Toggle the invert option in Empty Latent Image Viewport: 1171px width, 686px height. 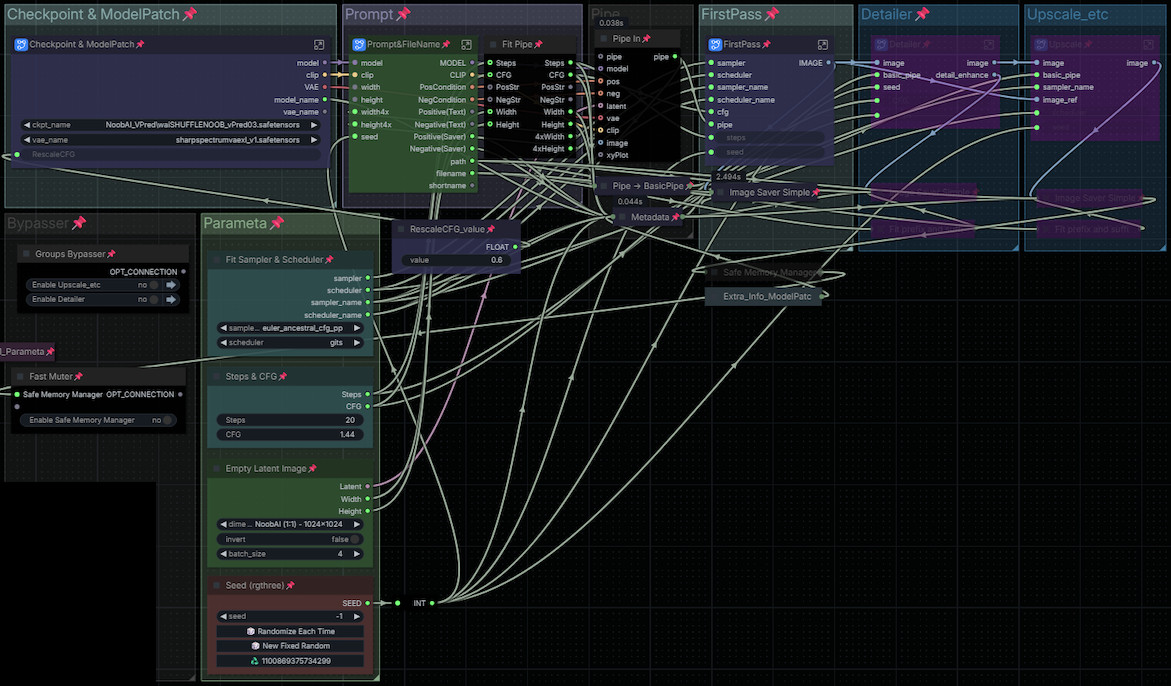point(354,539)
